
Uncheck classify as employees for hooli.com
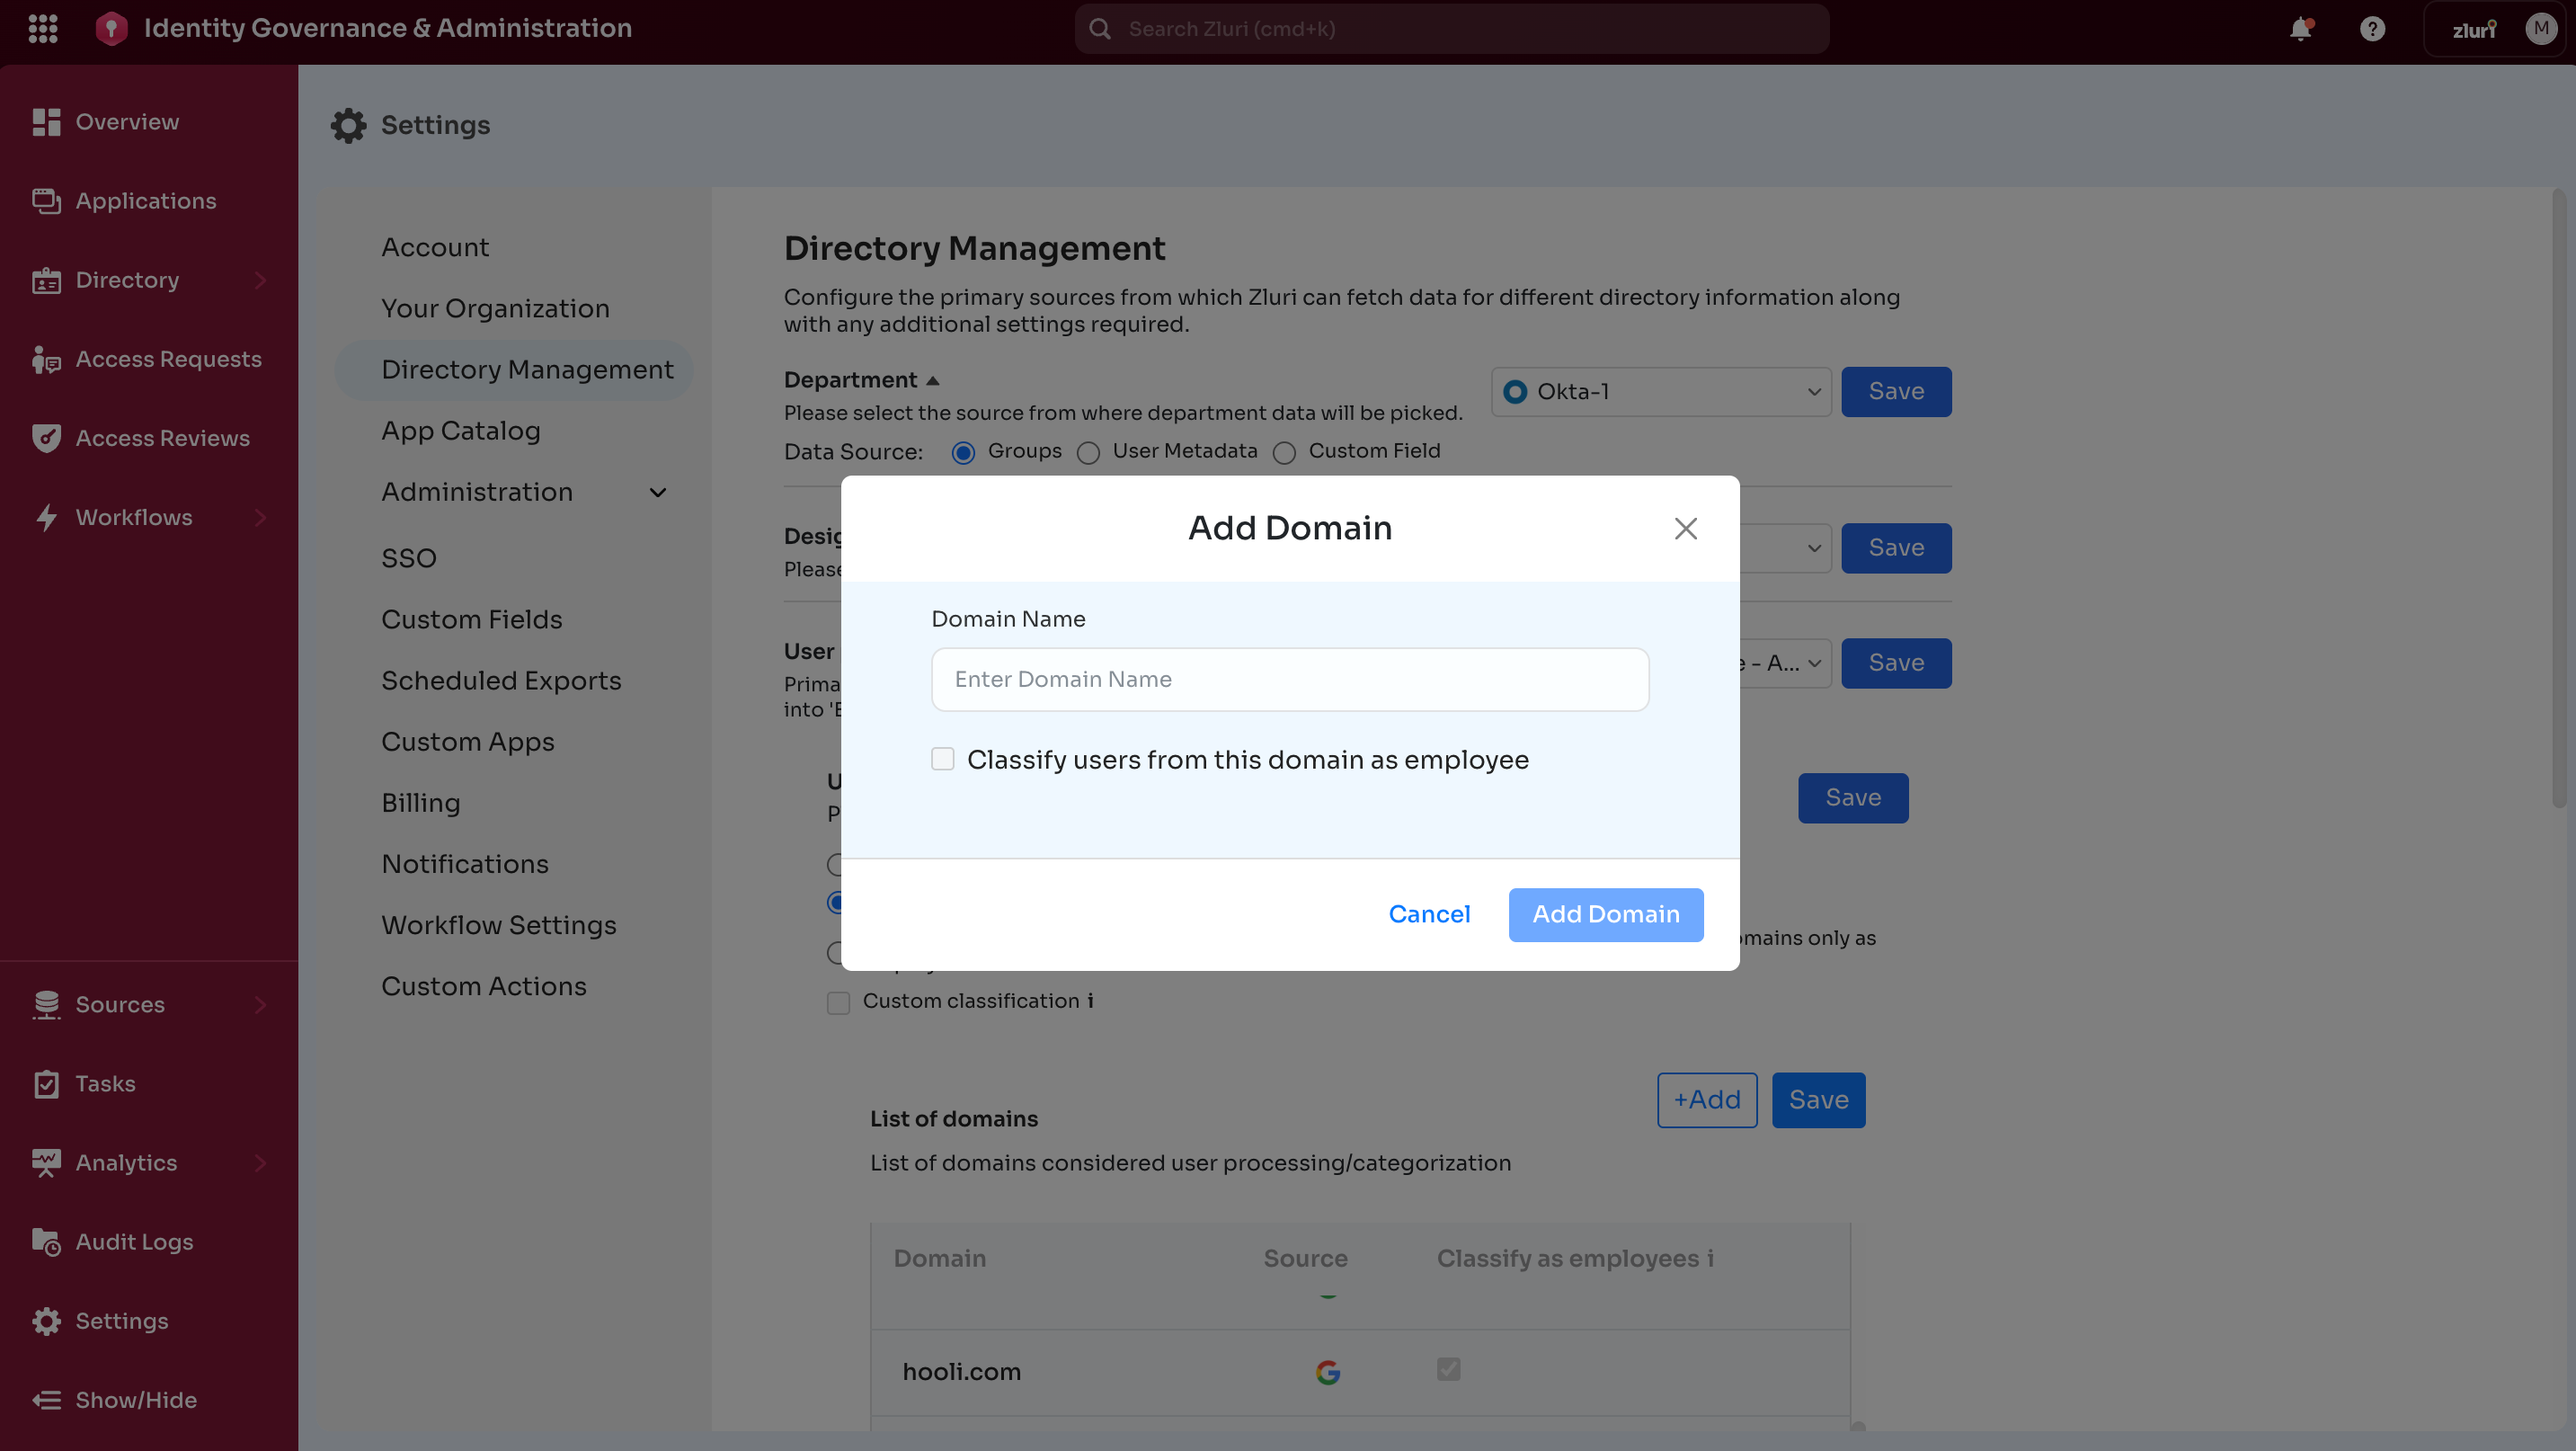1449,1369
